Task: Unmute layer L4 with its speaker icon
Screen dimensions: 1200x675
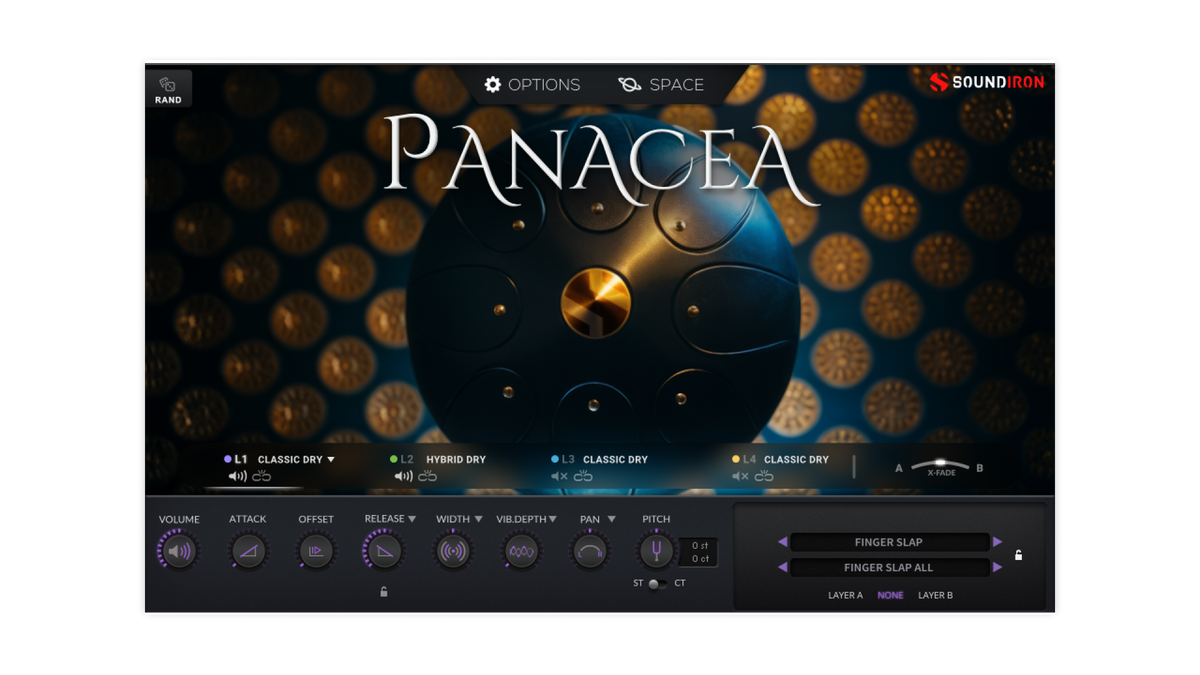Action: pos(741,477)
